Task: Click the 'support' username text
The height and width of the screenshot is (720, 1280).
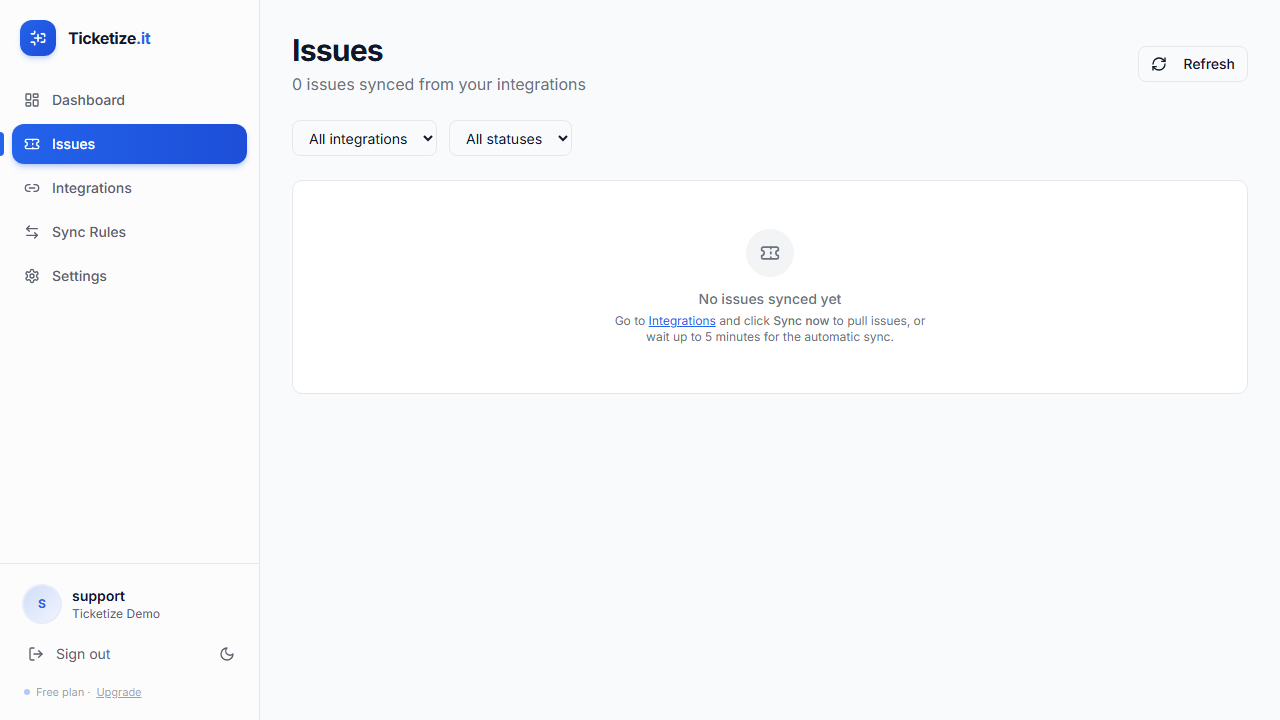Action: (98, 596)
